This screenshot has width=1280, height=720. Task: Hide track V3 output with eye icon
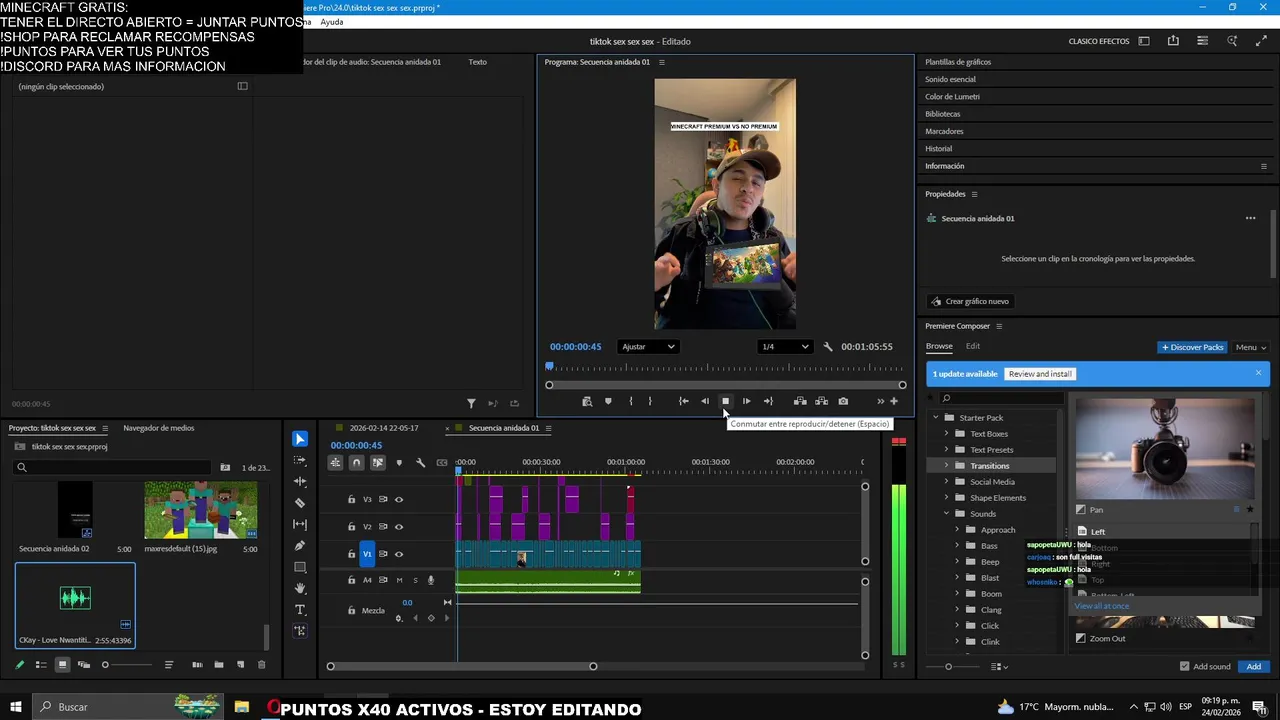399,499
